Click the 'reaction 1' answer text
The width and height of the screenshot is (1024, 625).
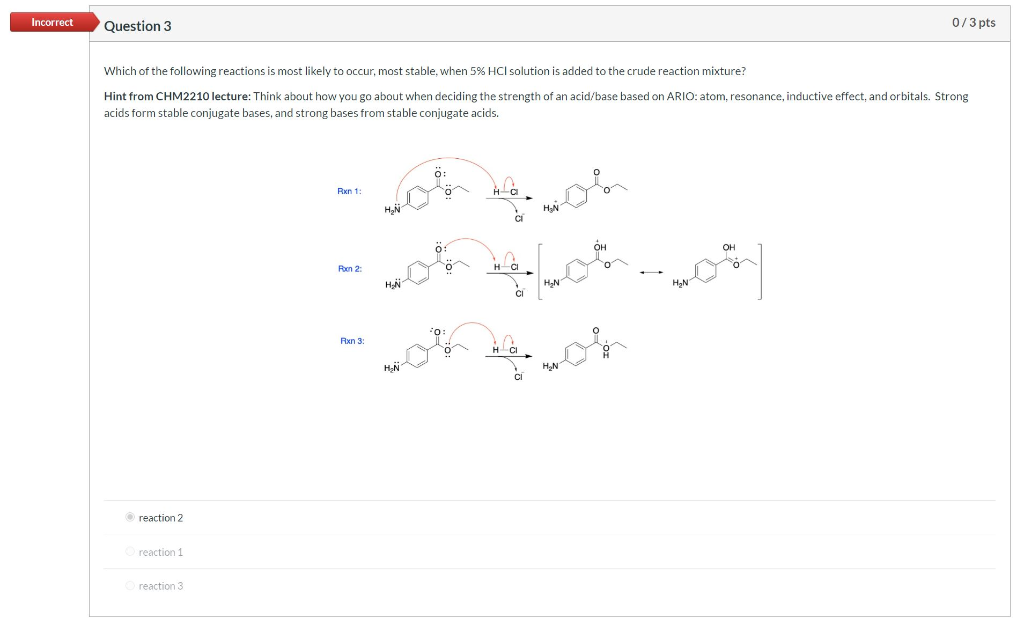click(161, 553)
